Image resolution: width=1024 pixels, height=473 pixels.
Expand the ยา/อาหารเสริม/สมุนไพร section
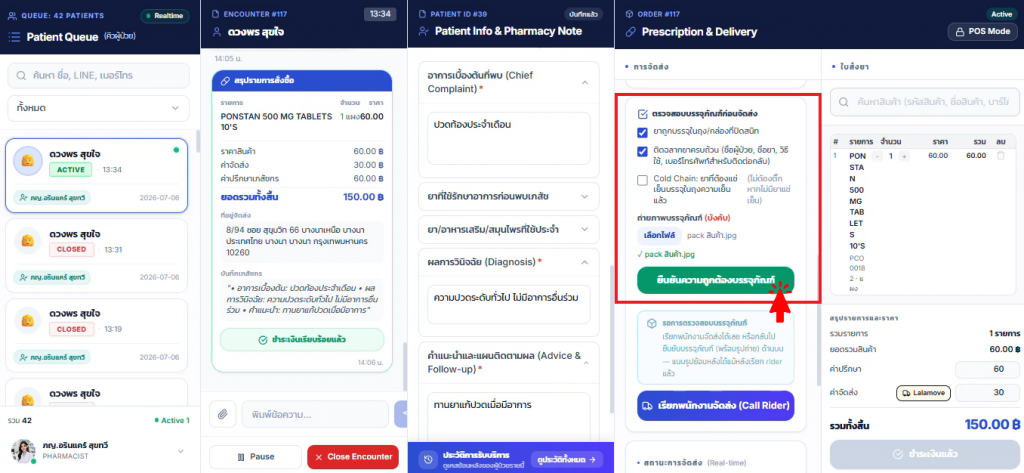(584, 229)
